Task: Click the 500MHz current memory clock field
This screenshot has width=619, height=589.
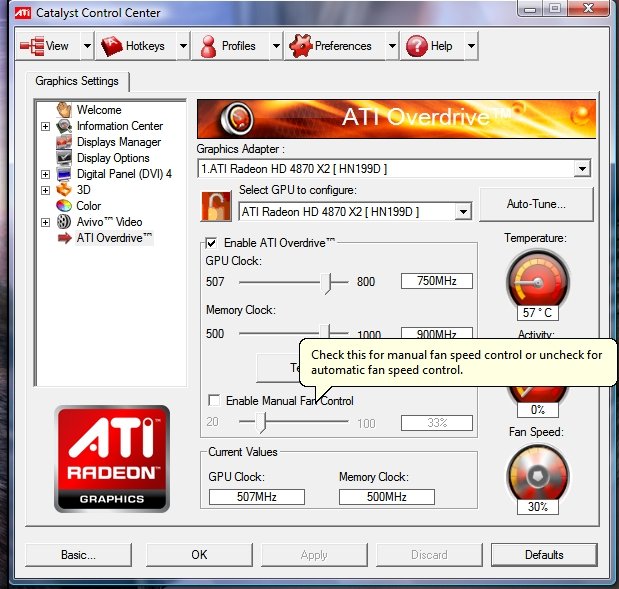Action: click(x=386, y=497)
